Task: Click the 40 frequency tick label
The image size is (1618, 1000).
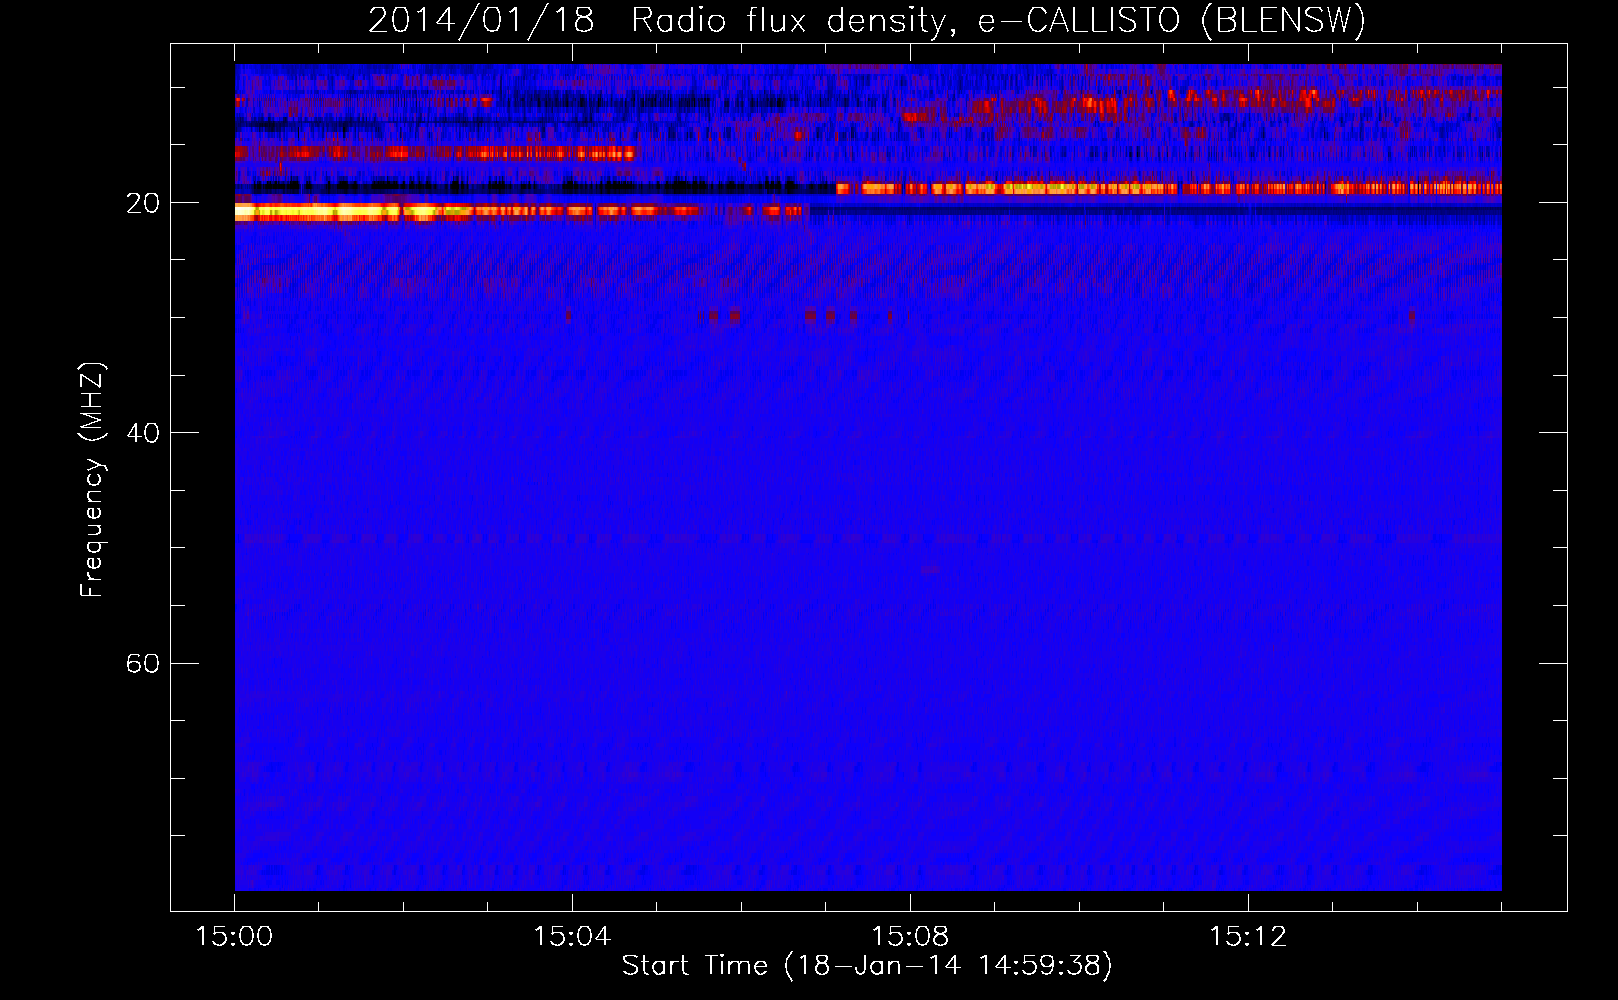Action: (x=143, y=433)
